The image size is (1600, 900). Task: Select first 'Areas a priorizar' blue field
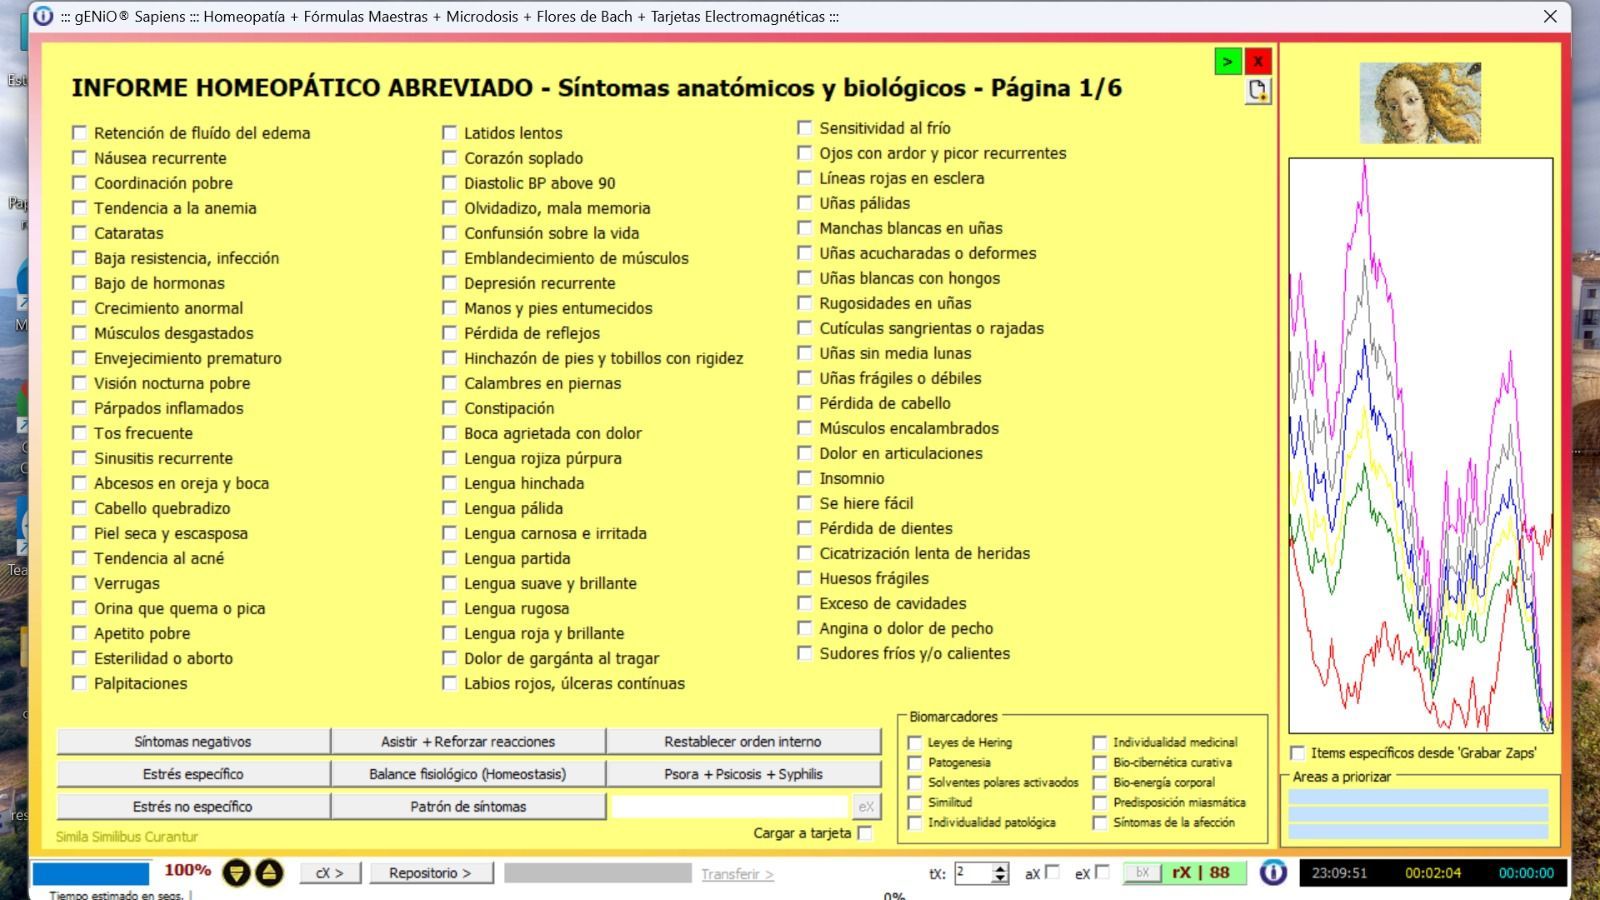1418,797
